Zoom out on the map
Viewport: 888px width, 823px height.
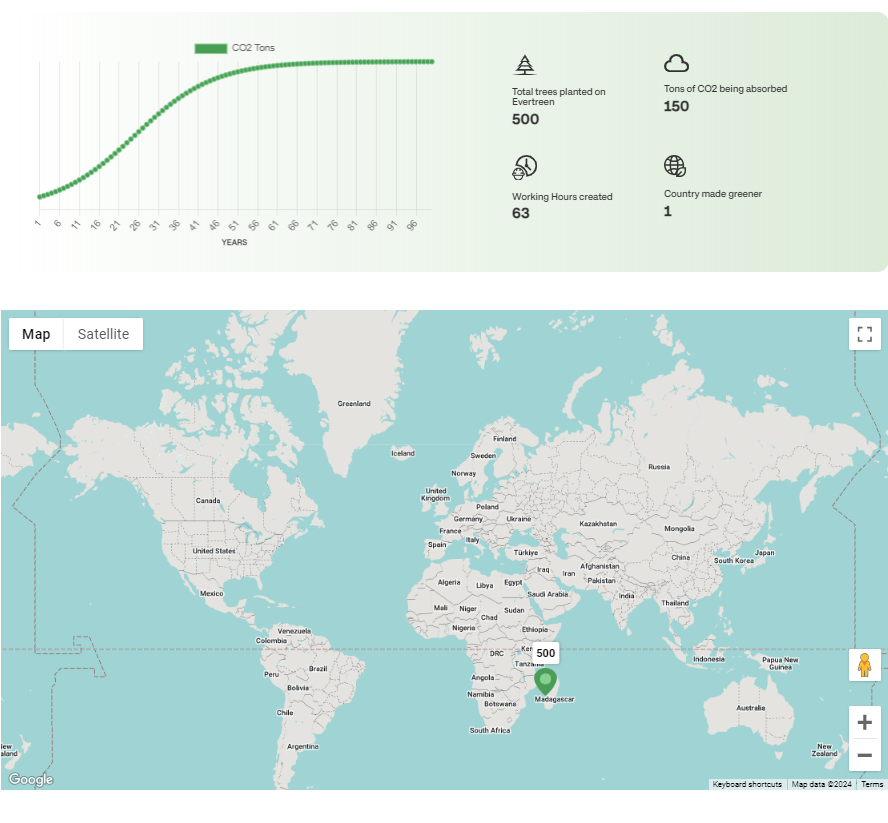pos(864,755)
